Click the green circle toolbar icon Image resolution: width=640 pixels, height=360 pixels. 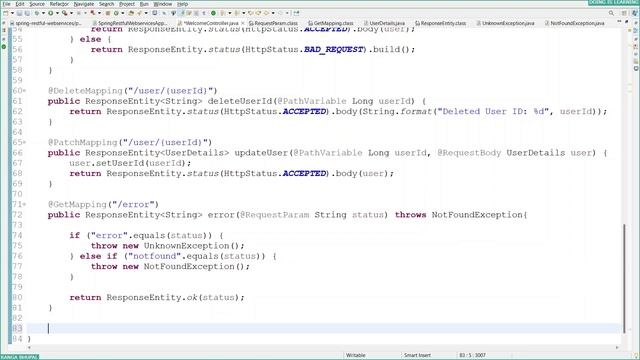point(213,13)
